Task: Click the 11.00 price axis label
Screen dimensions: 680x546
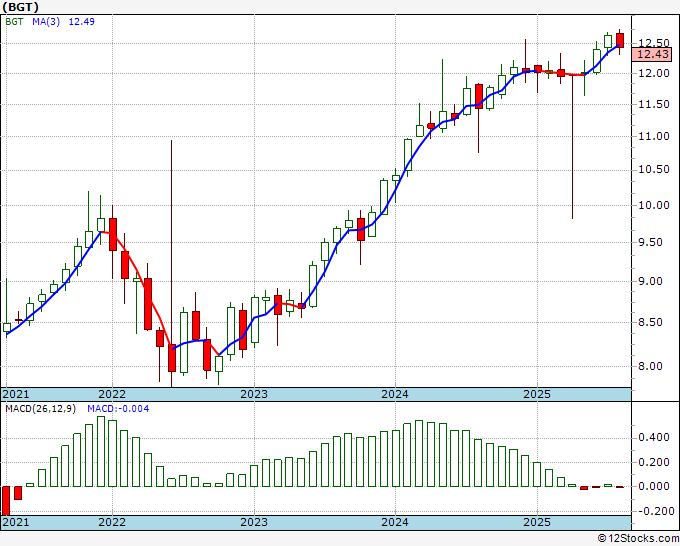Action: [654, 136]
